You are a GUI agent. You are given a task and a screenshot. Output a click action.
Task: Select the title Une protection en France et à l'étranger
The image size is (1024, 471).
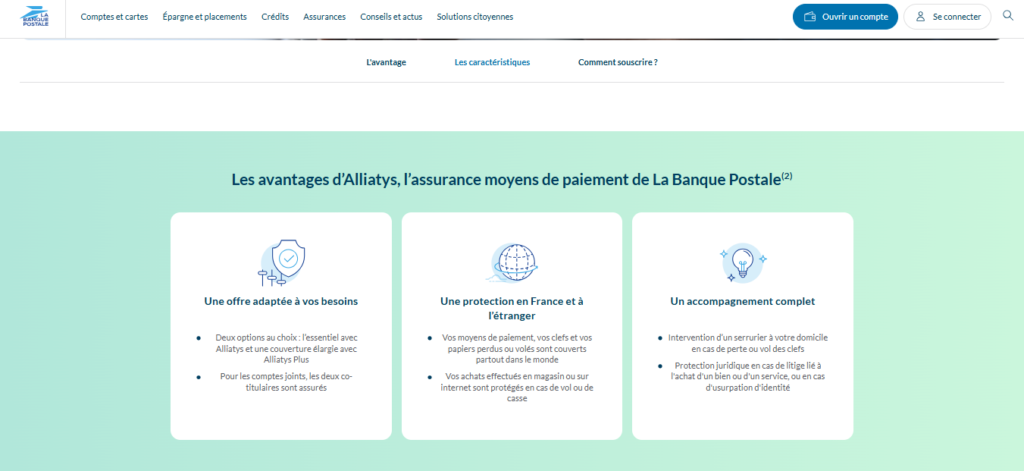[512, 308]
